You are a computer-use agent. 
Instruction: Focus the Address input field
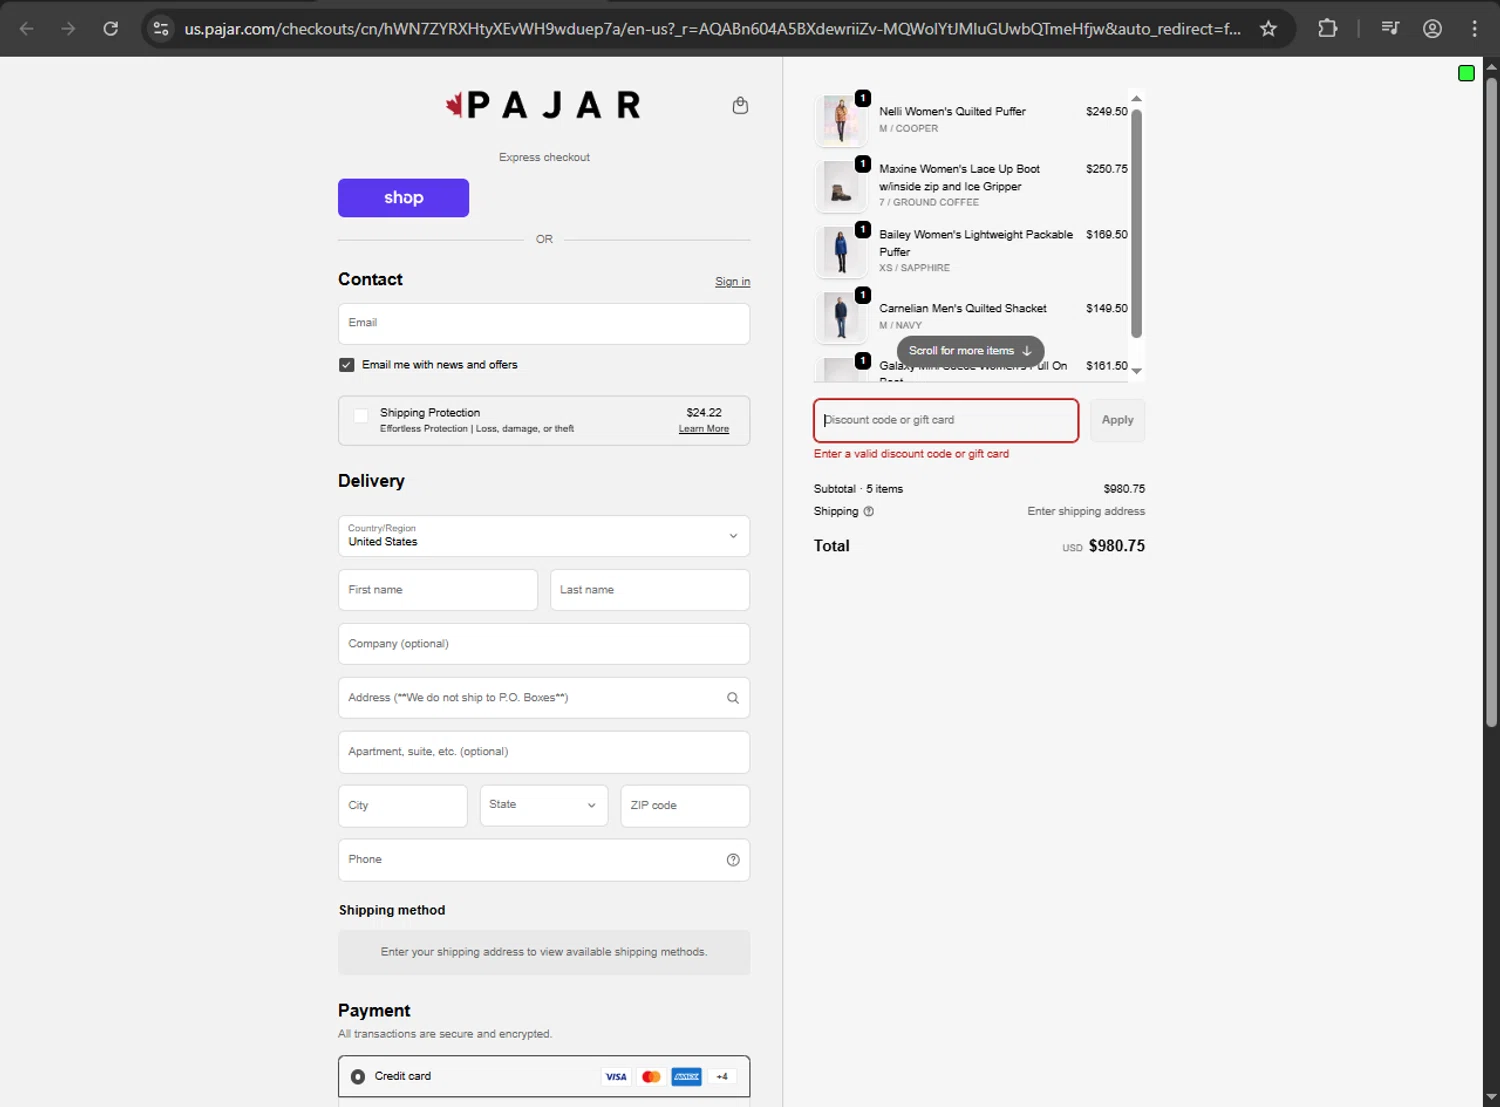click(x=544, y=698)
